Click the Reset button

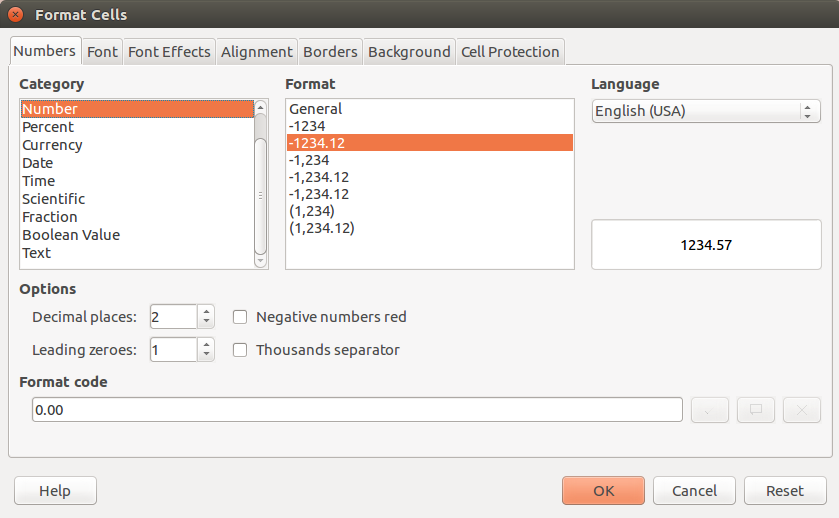pyautogui.click(x=785, y=491)
